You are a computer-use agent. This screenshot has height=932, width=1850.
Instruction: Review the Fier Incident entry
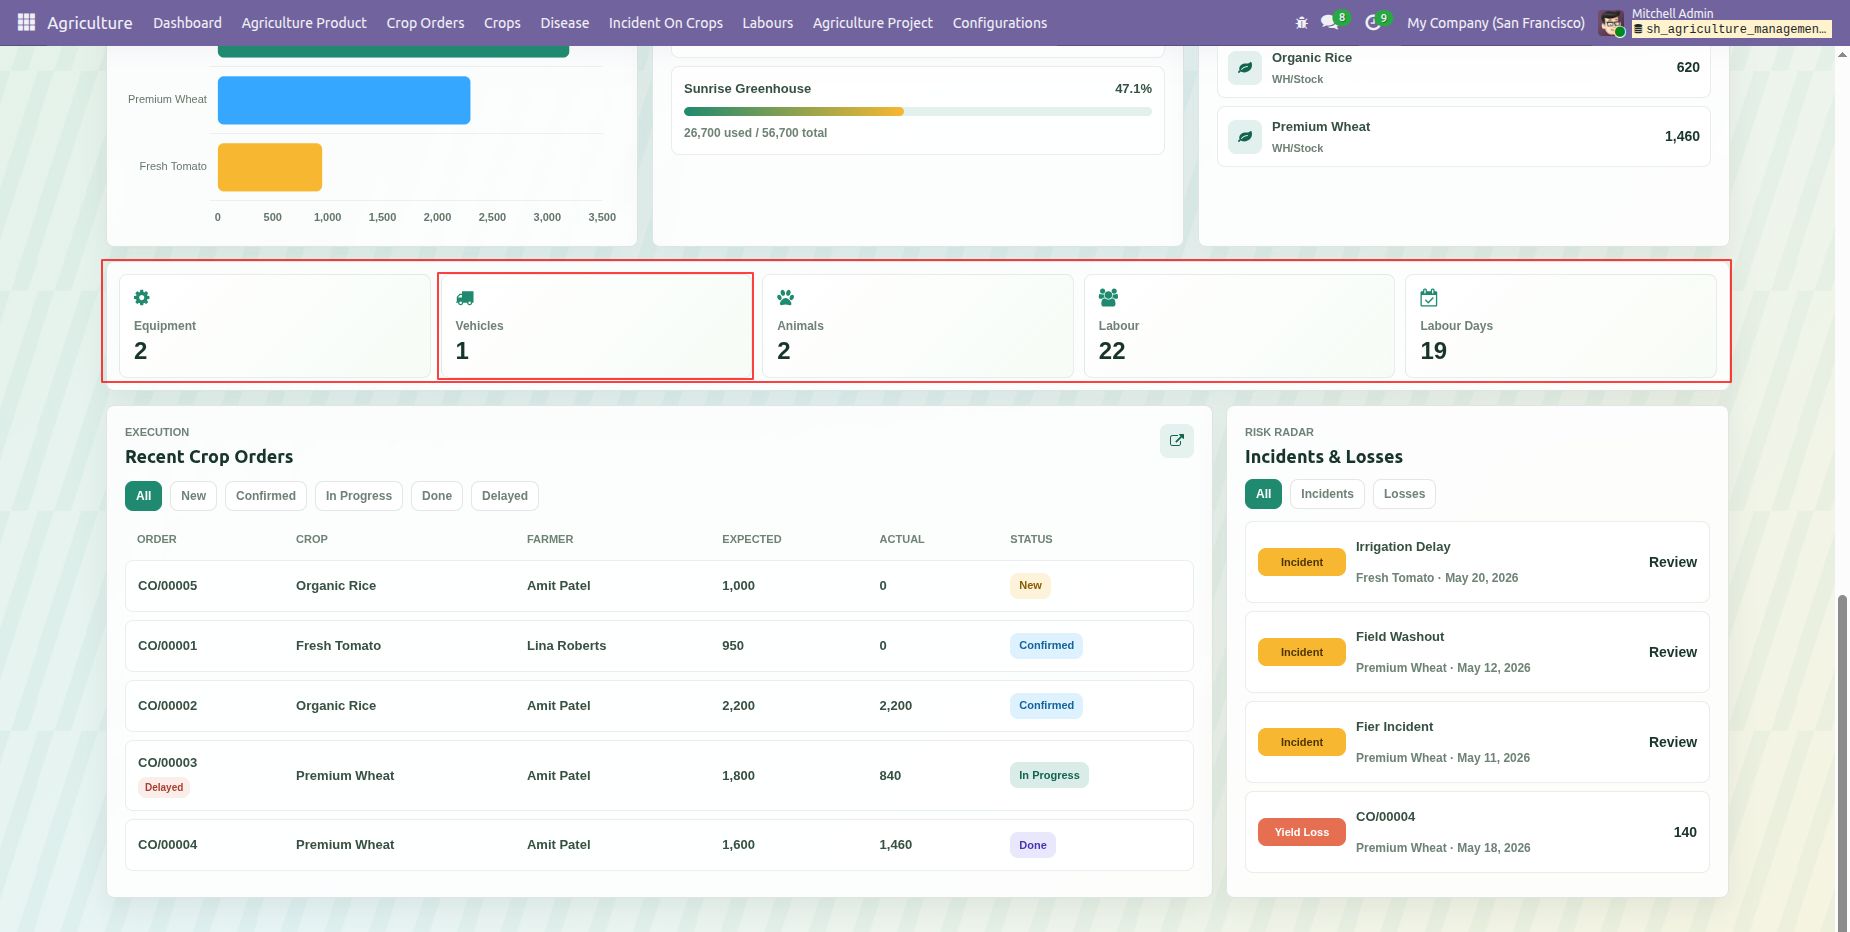pyautogui.click(x=1672, y=742)
